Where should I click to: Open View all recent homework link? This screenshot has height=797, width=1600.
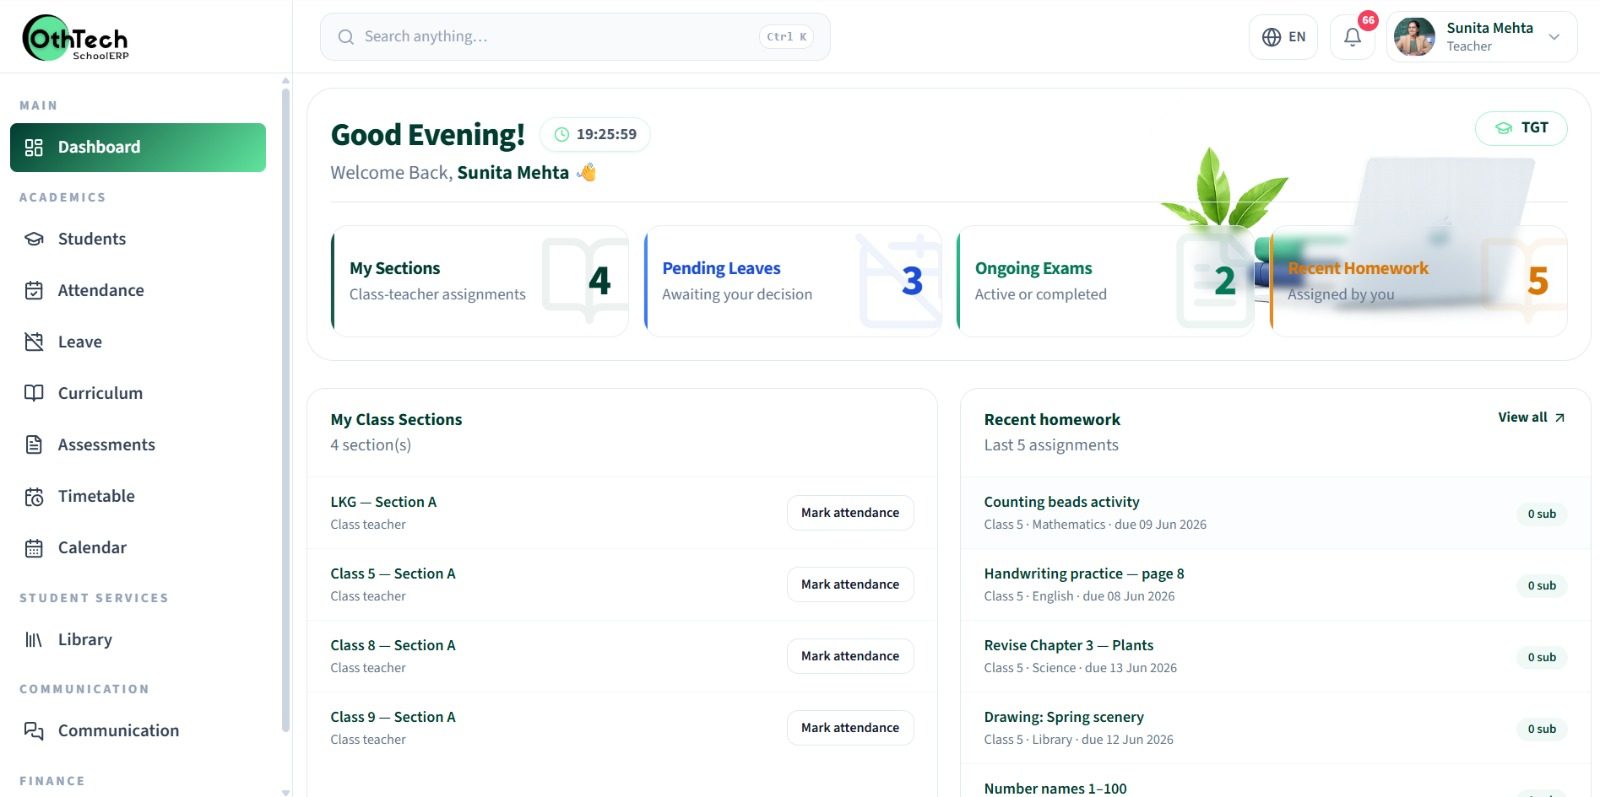coord(1531,418)
